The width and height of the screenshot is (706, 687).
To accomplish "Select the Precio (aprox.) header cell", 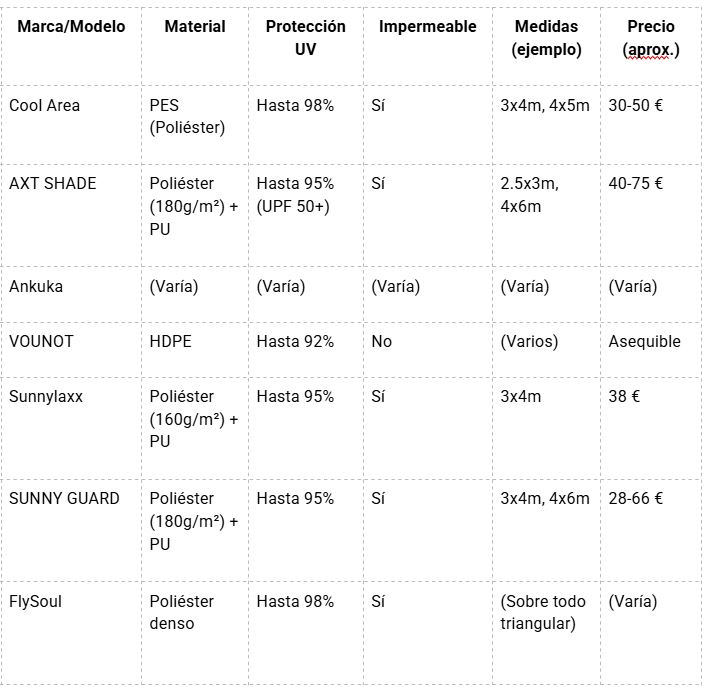I will (650, 38).
